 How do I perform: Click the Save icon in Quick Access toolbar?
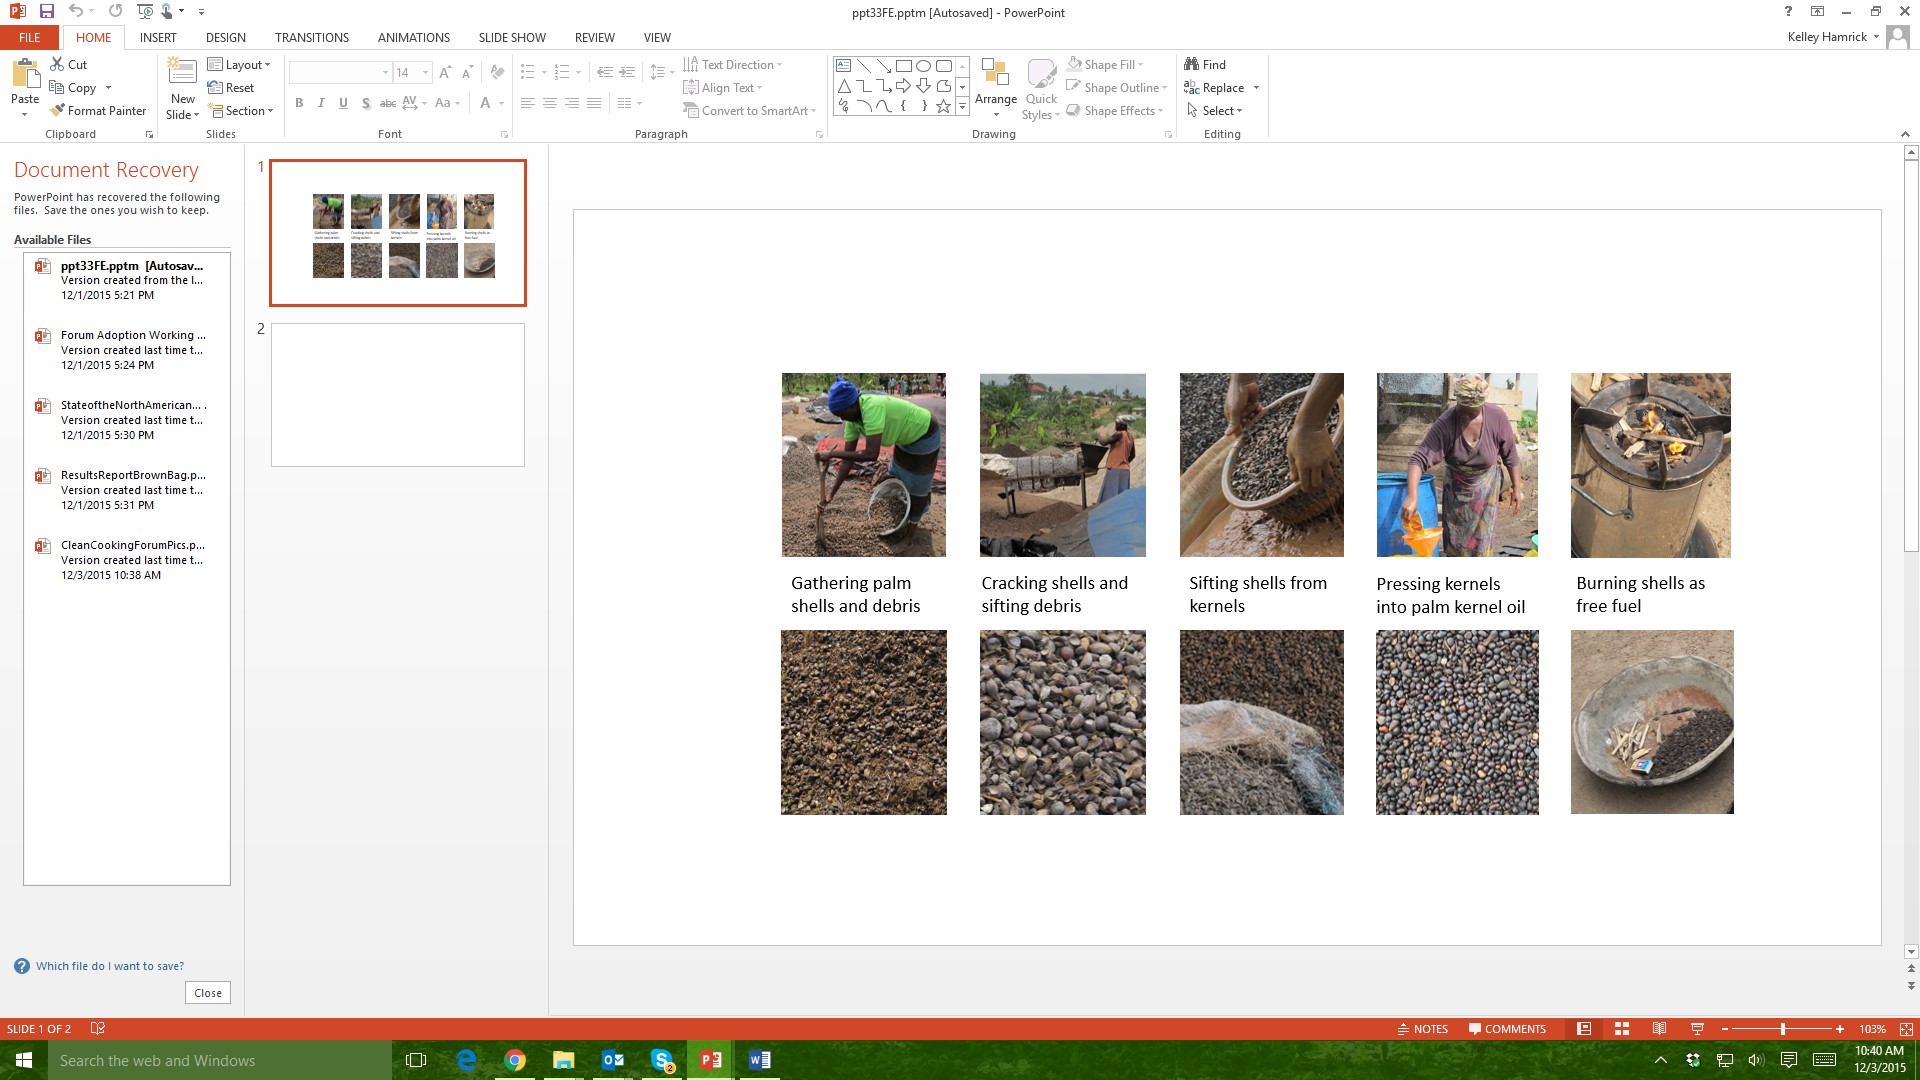[47, 11]
